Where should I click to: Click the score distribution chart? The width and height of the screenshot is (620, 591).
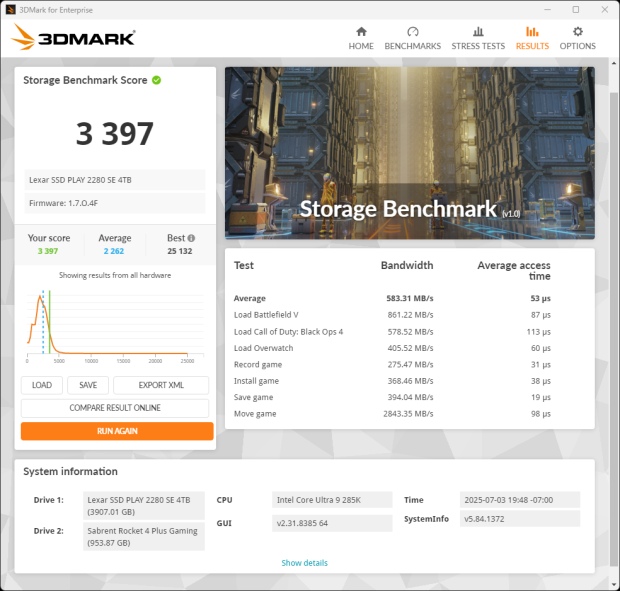click(115, 326)
